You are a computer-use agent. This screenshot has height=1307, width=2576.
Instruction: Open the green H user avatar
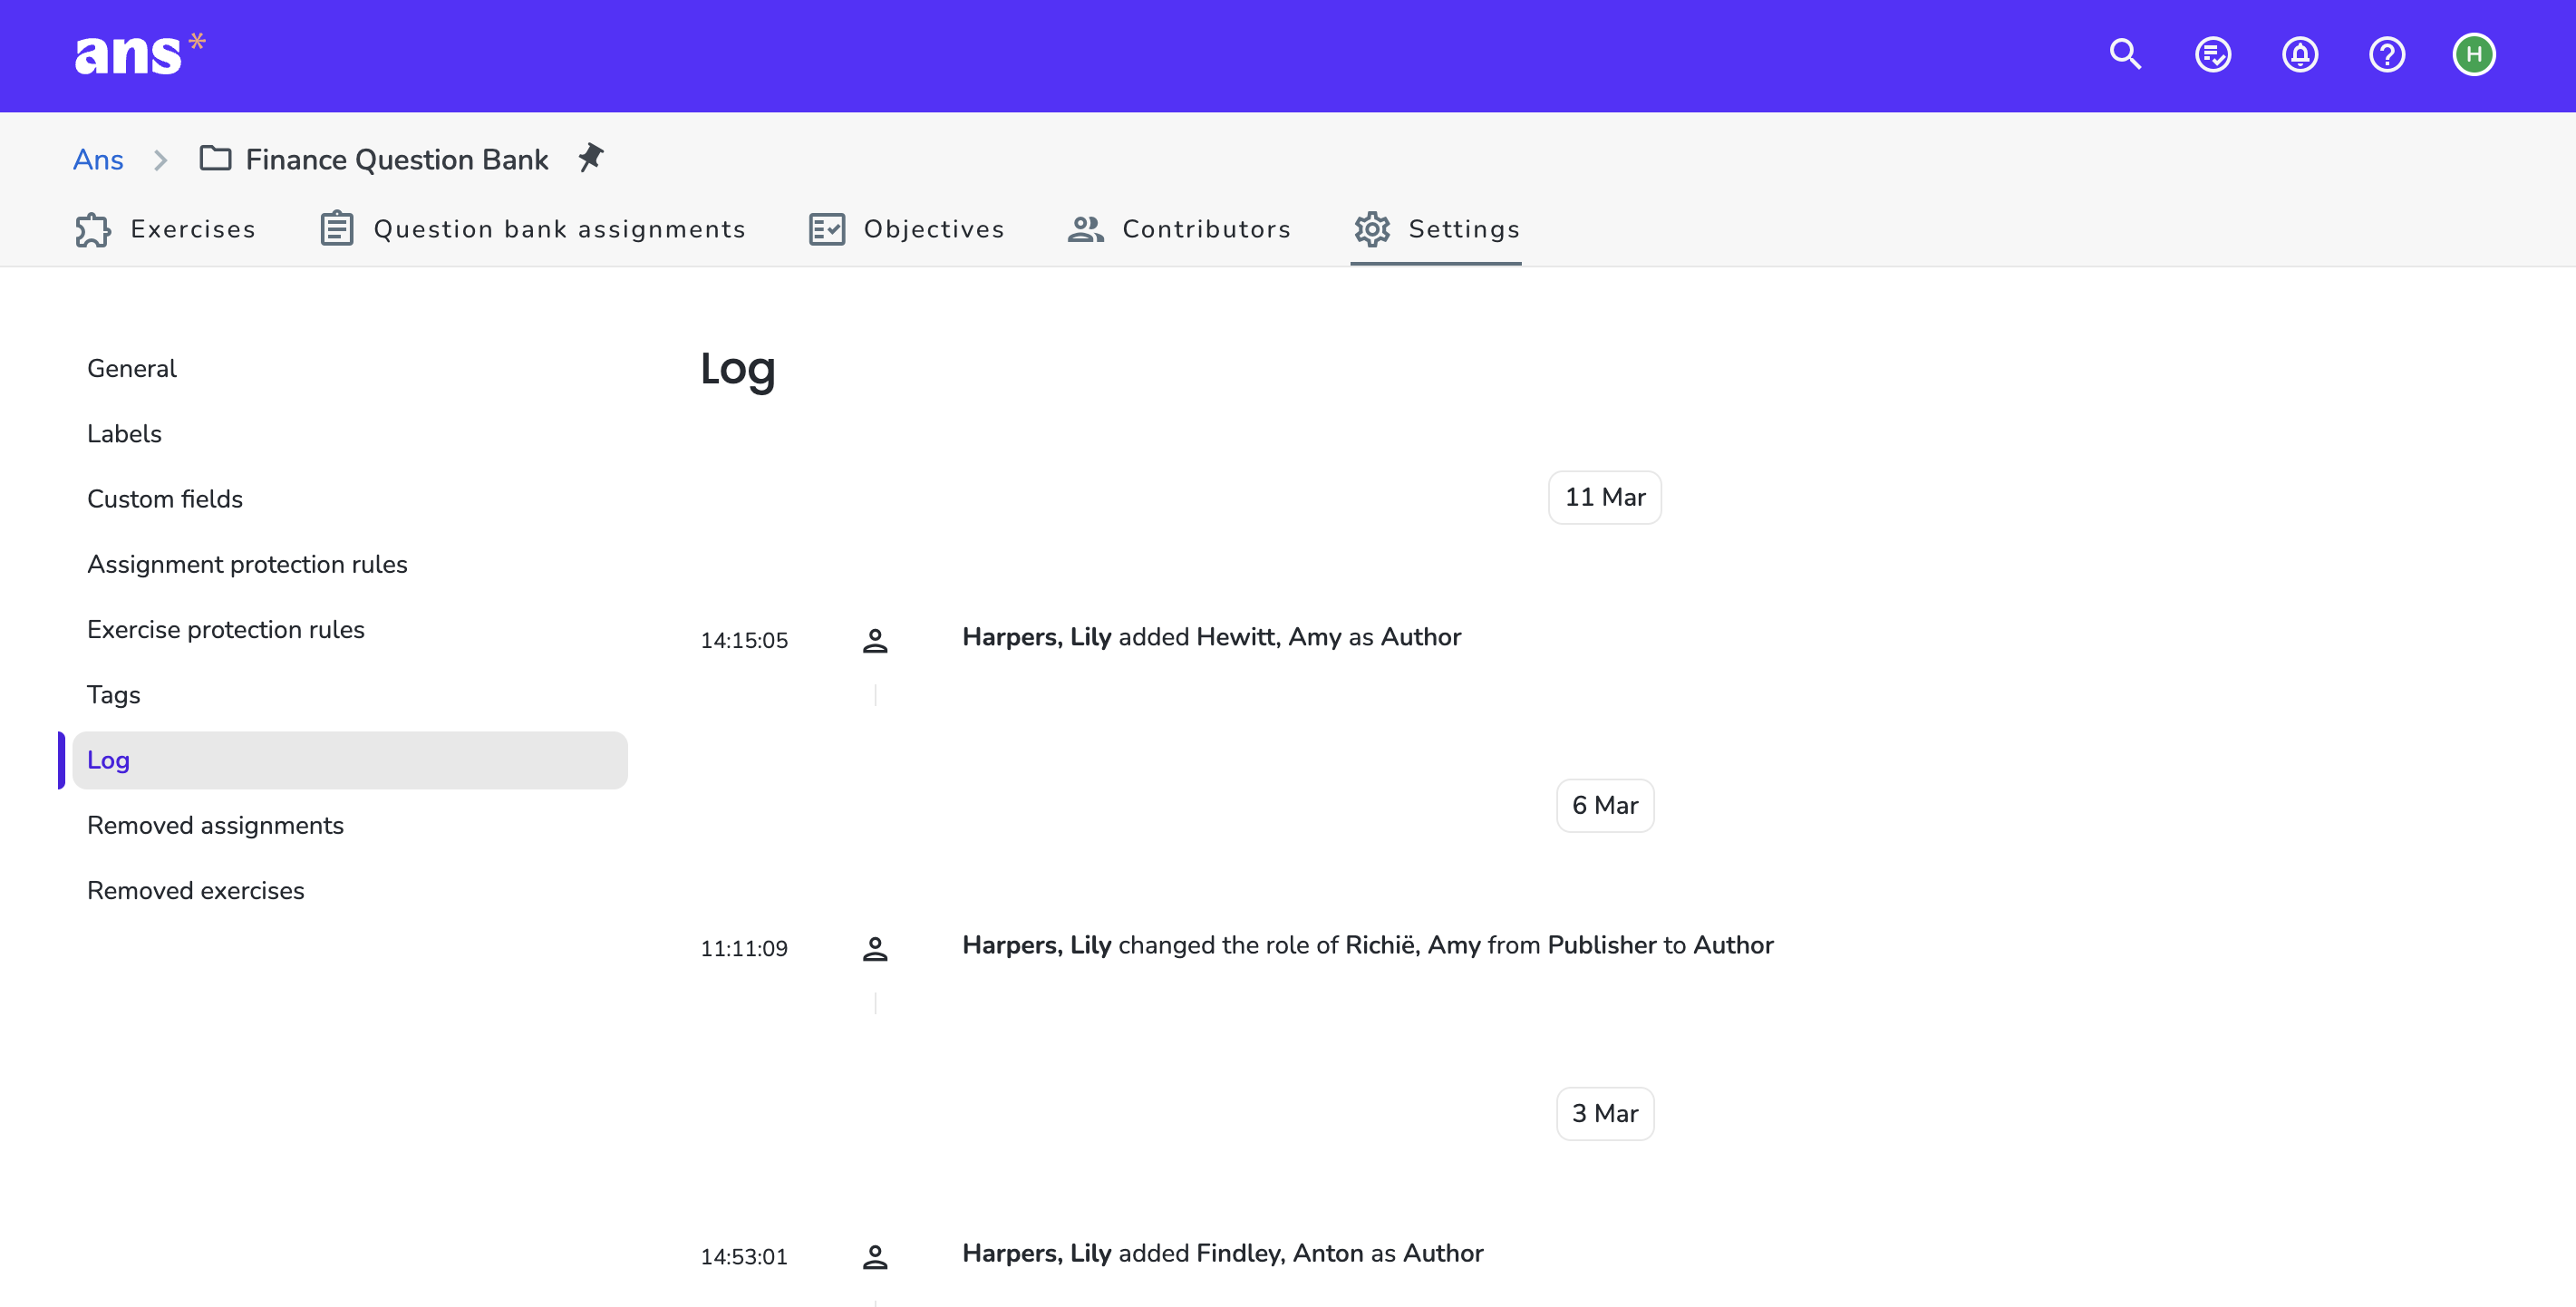tap(2473, 54)
